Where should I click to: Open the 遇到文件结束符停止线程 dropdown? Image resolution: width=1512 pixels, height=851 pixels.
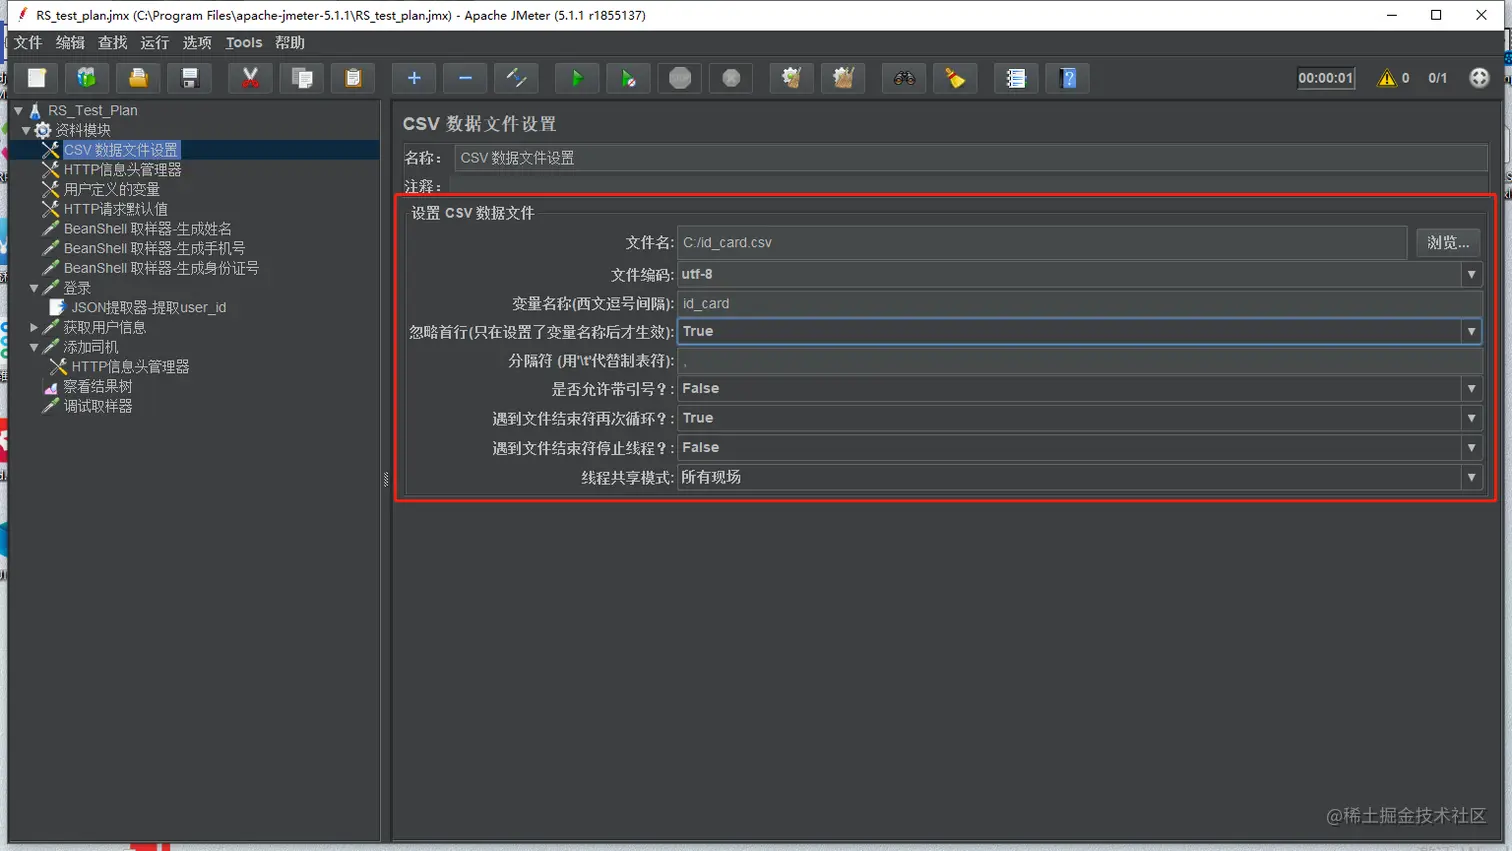point(1079,447)
